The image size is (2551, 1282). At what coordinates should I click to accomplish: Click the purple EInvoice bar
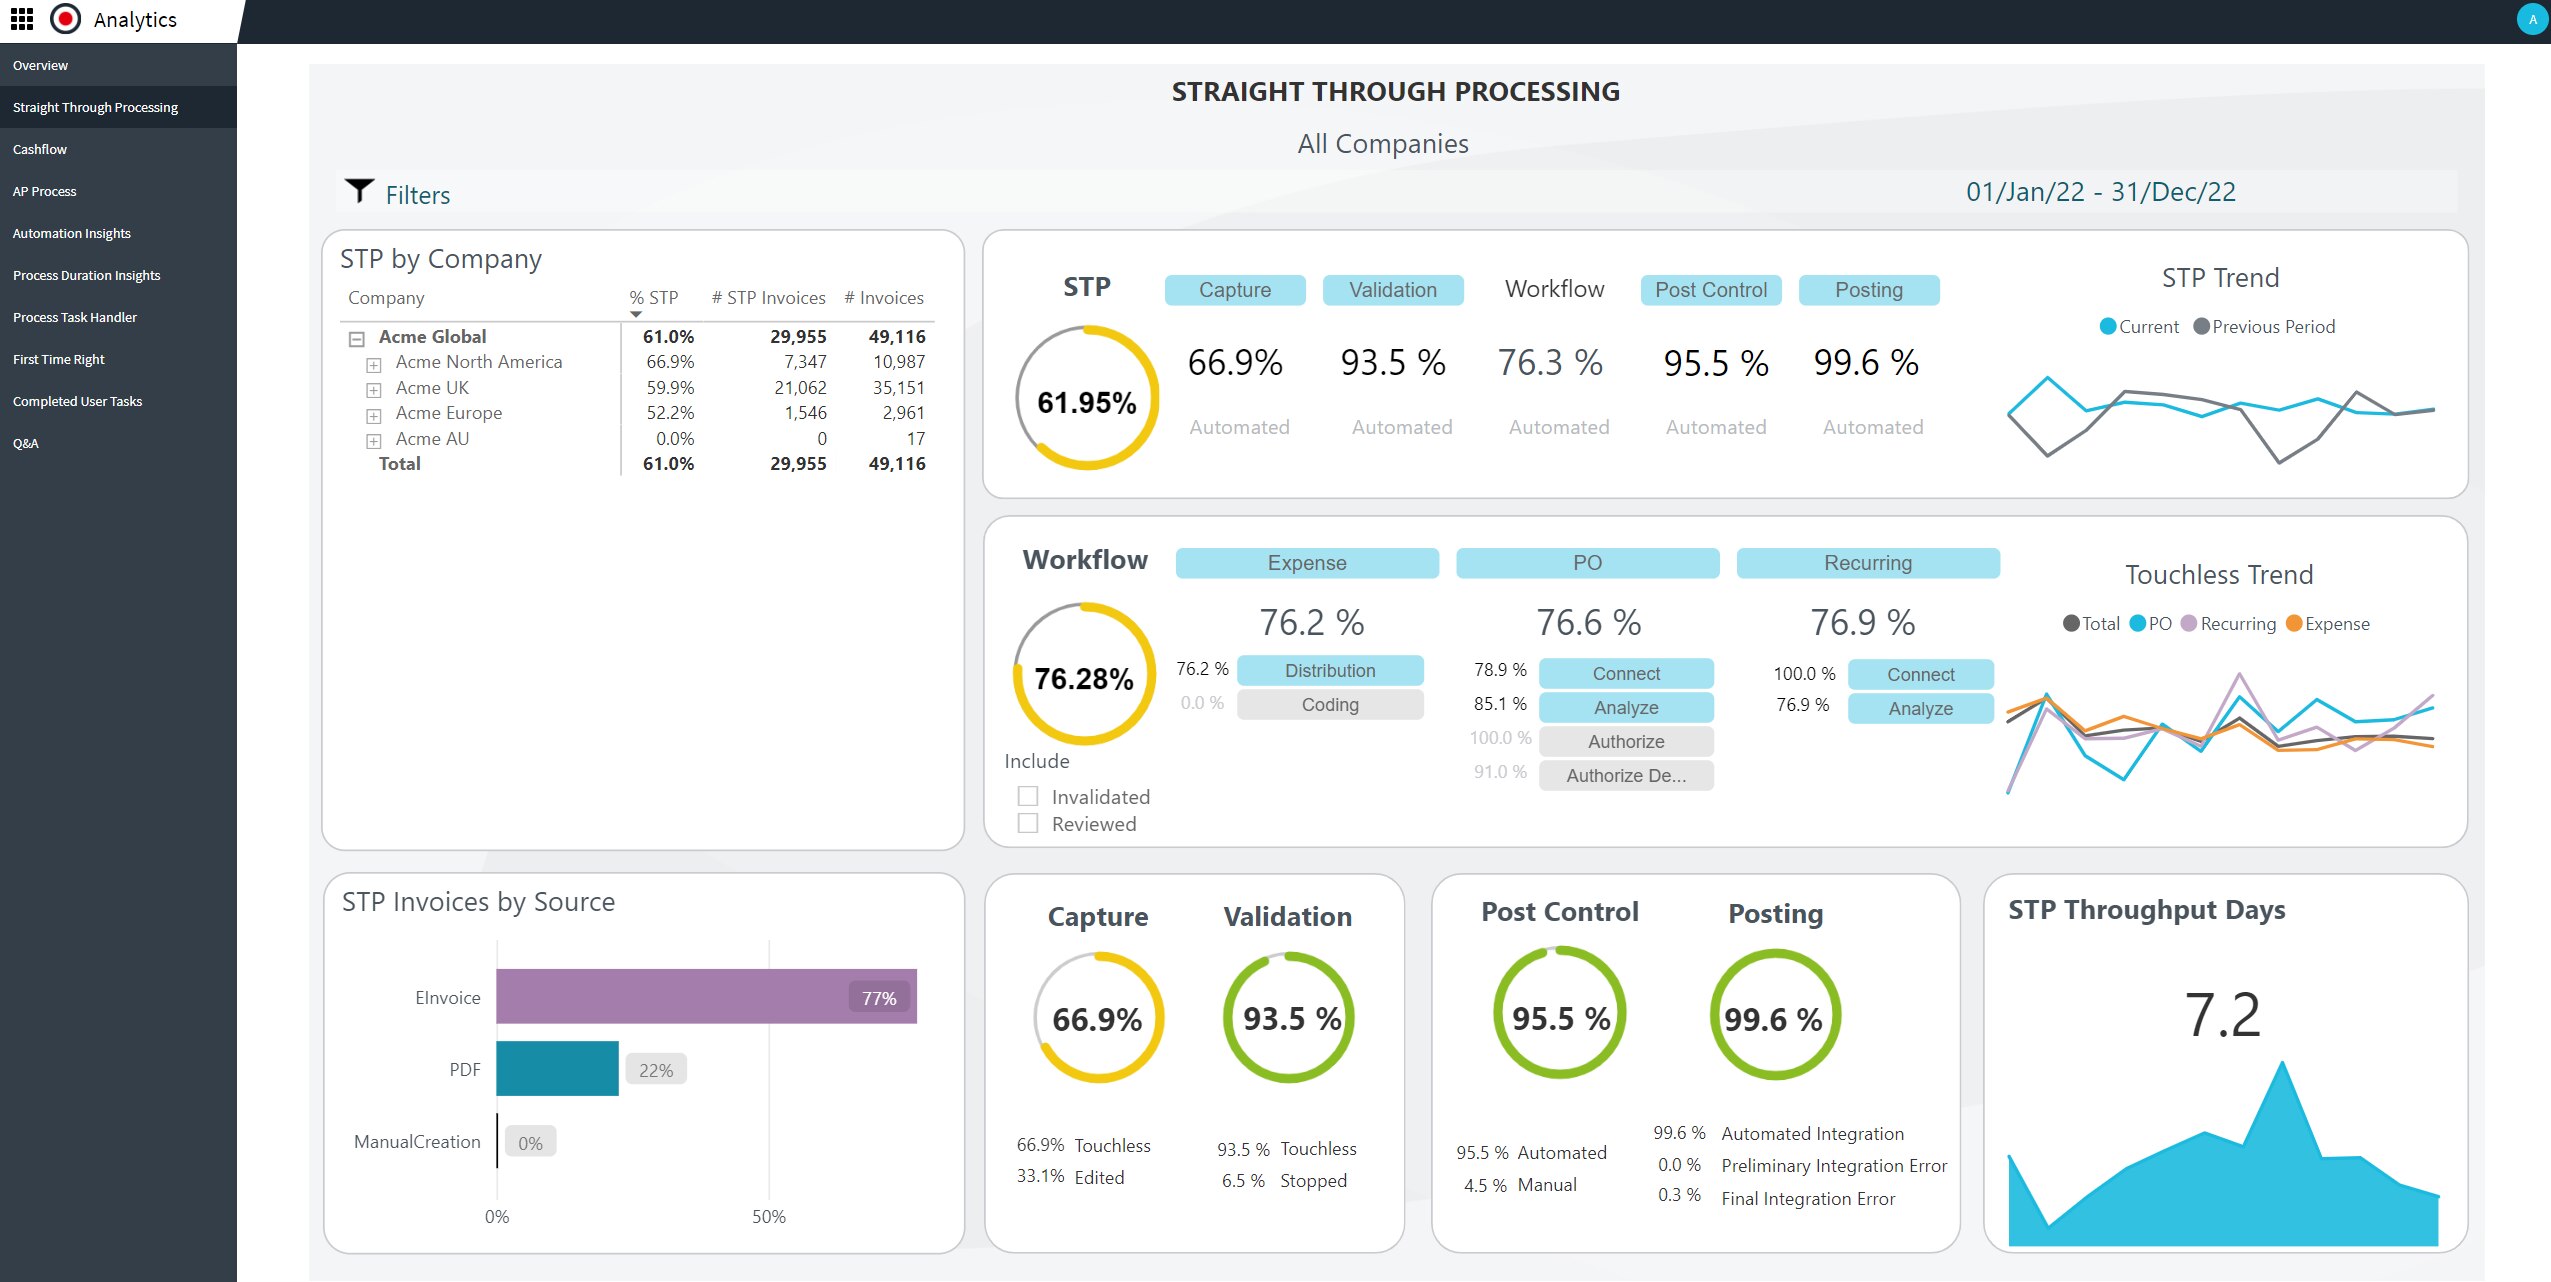pyautogui.click(x=705, y=996)
